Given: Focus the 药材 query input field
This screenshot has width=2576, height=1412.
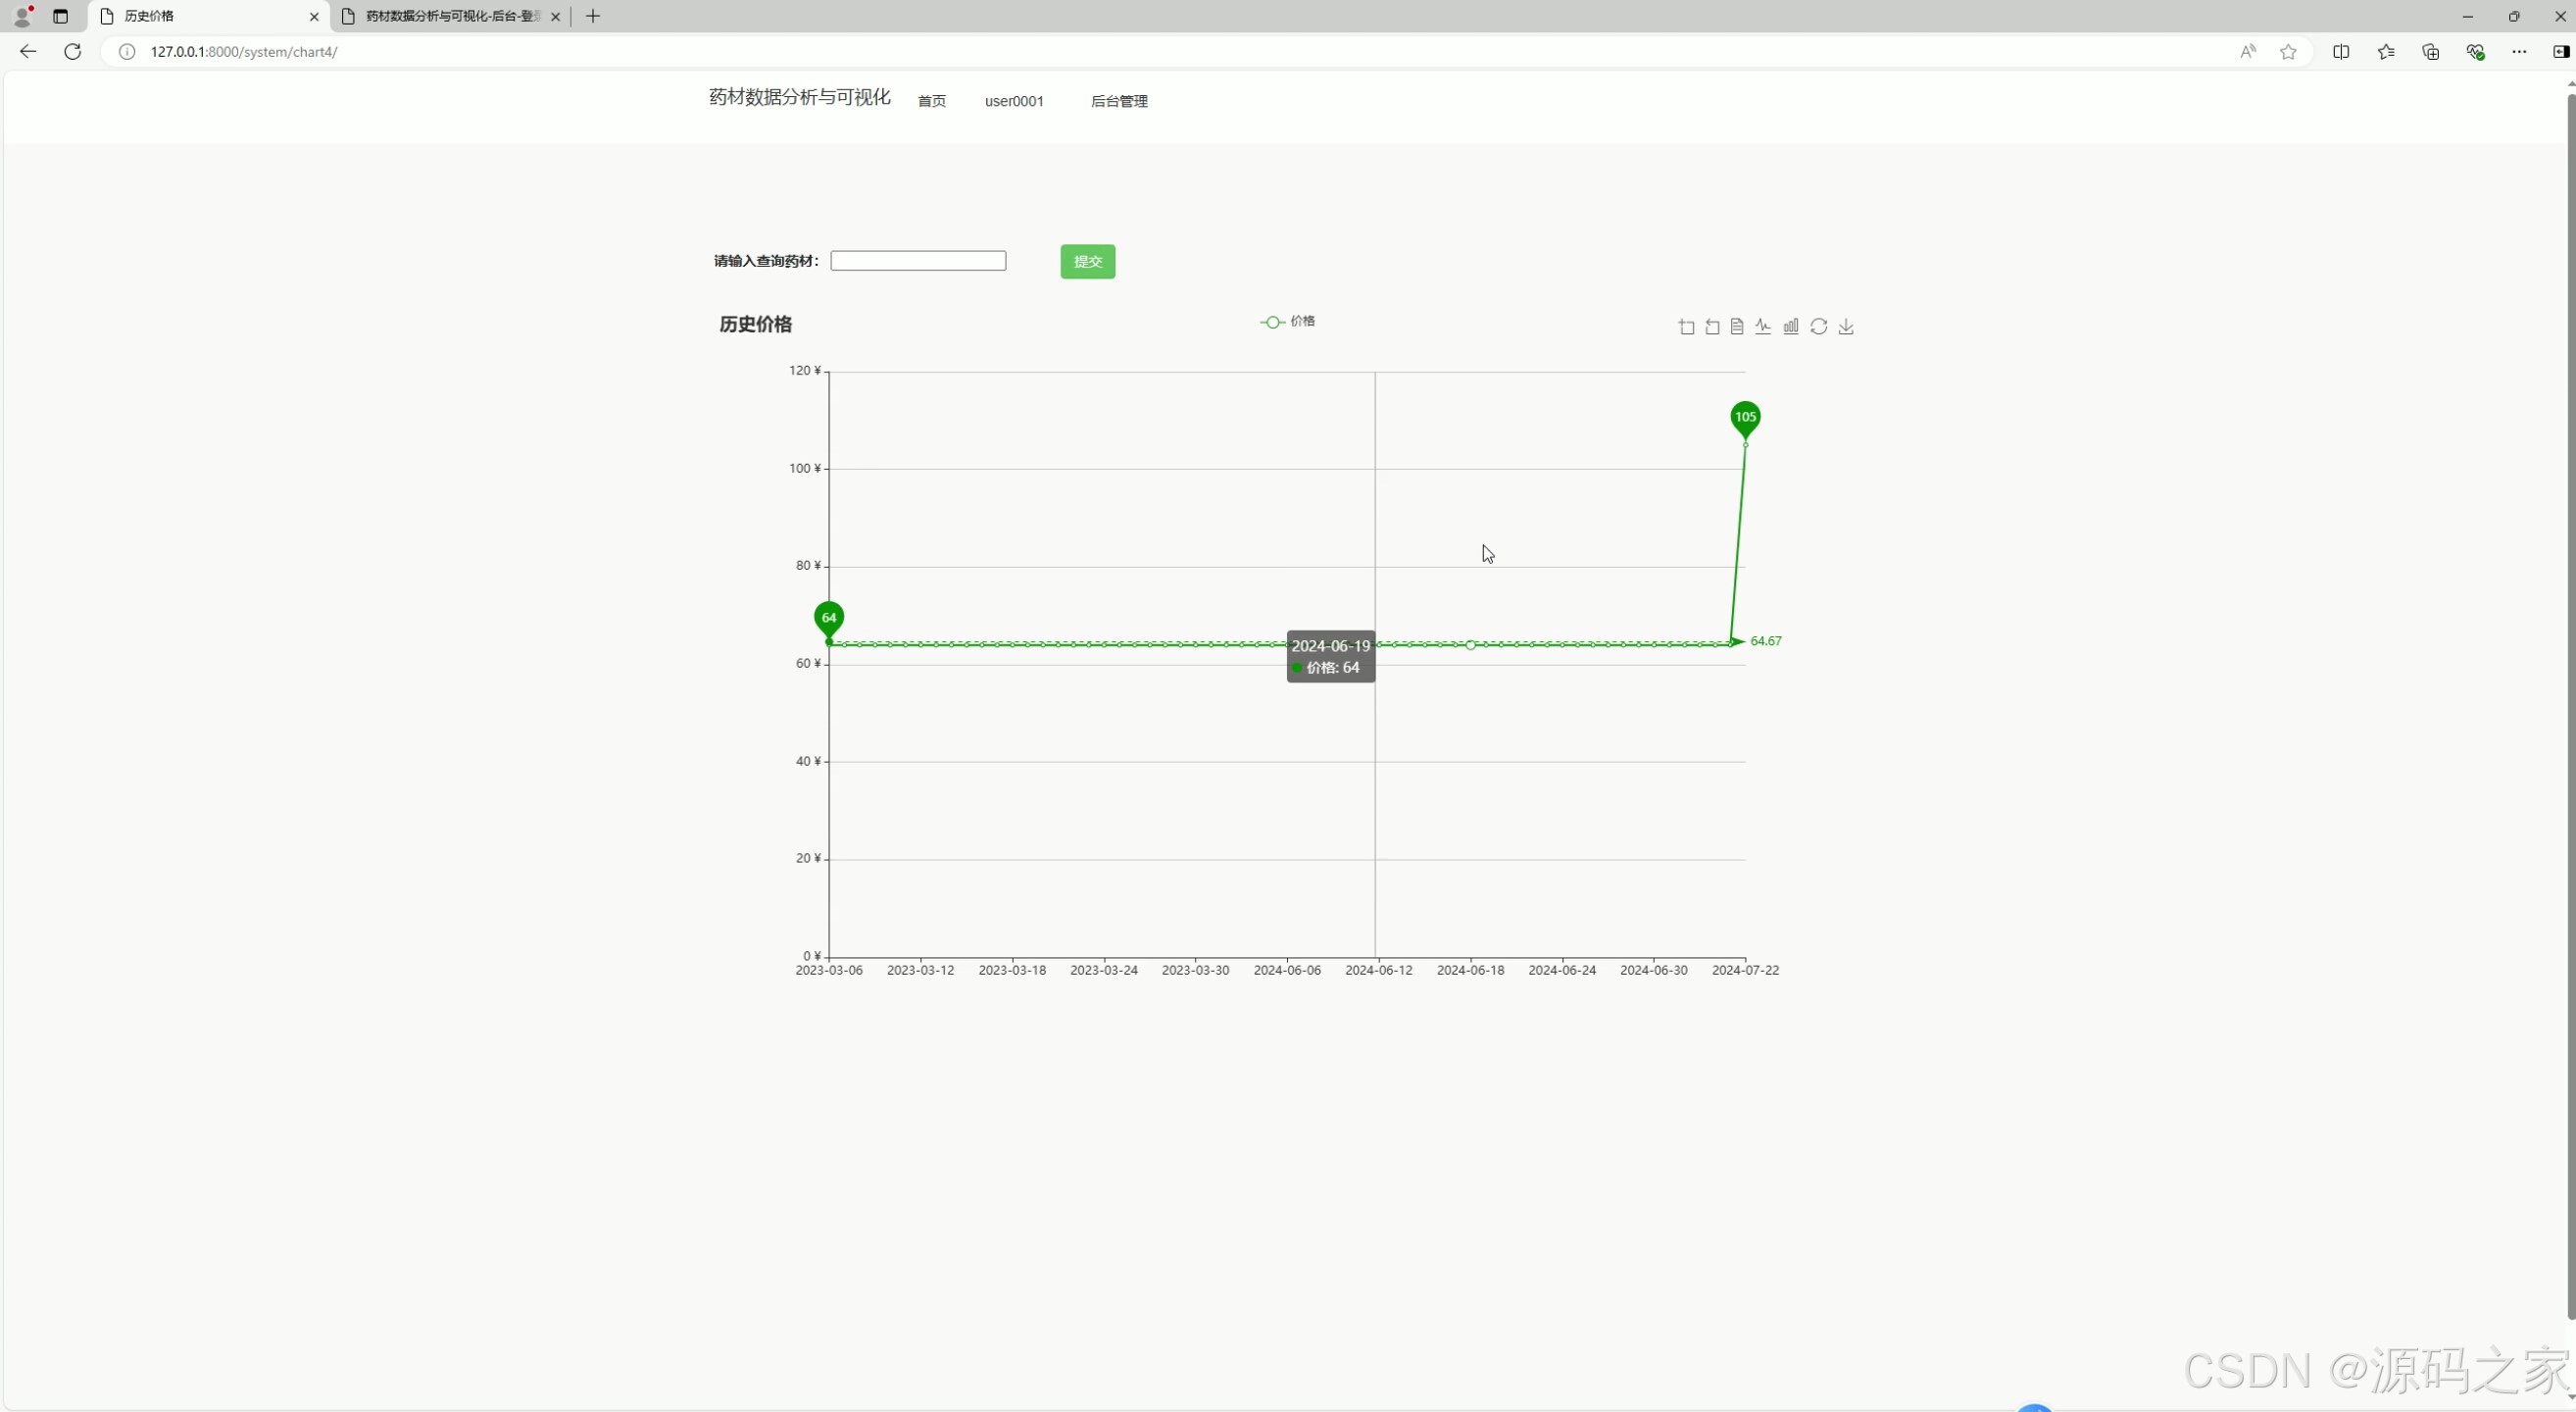Looking at the screenshot, I should (x=918, y=261).
